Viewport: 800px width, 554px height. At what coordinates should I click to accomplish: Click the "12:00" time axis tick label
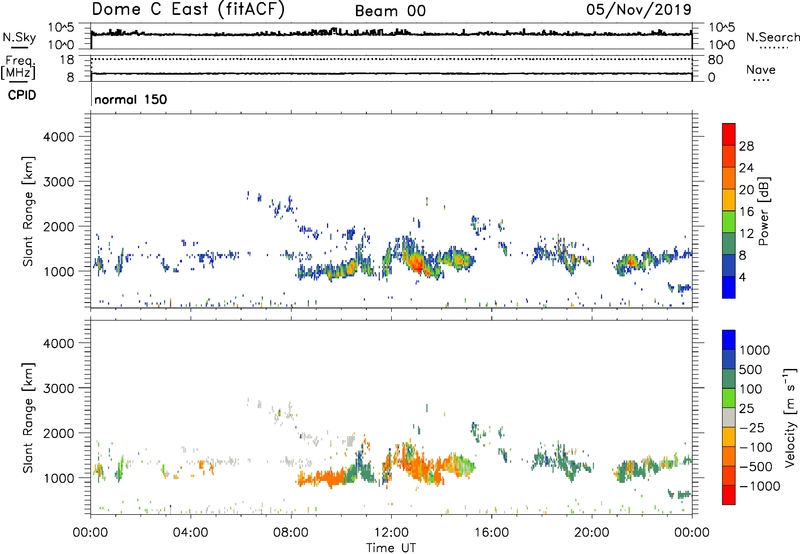[391, 533]
